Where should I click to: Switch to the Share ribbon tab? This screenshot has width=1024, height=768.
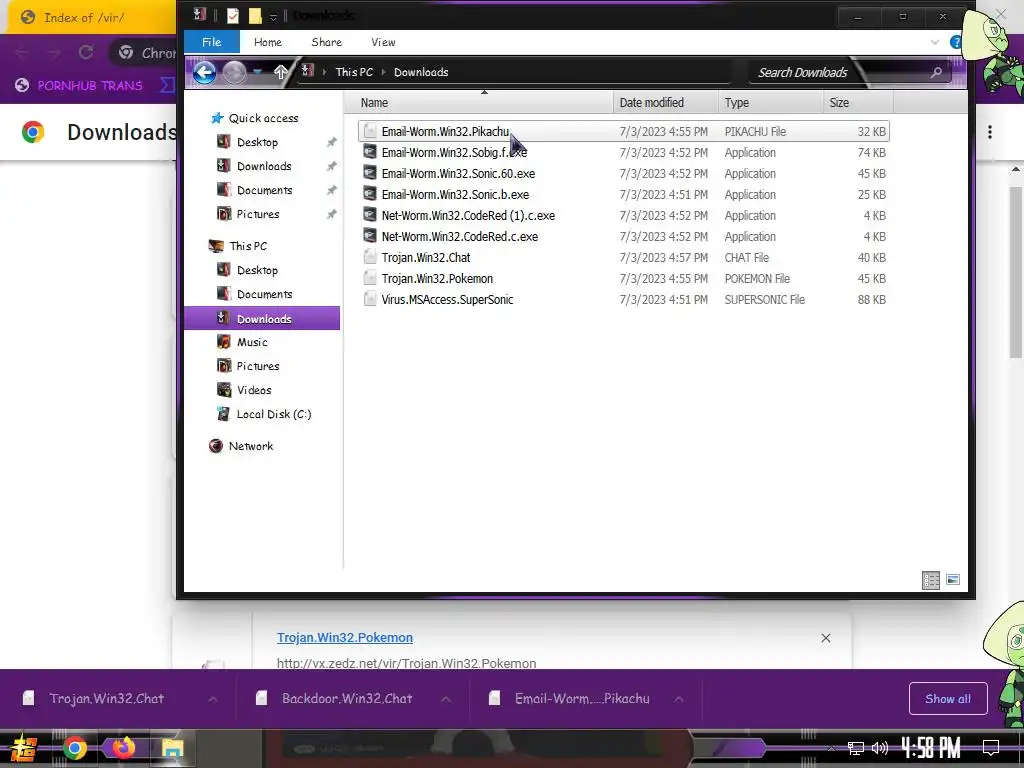pyautogui.click(x=327, y=42)
